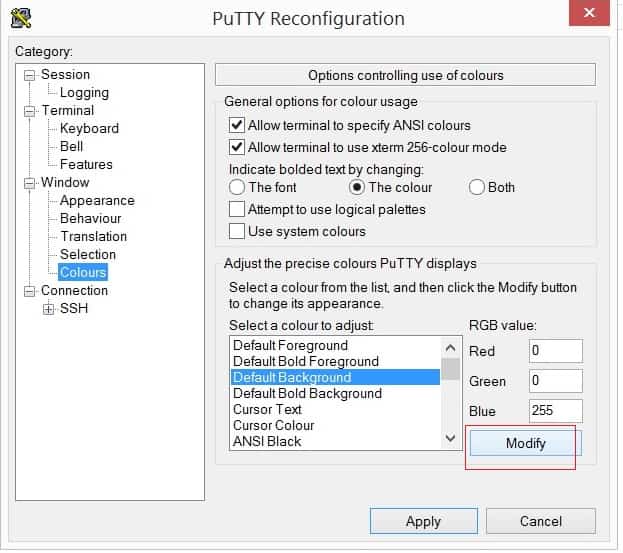Select Default Foreground in colour list

(x=335, y=345)
